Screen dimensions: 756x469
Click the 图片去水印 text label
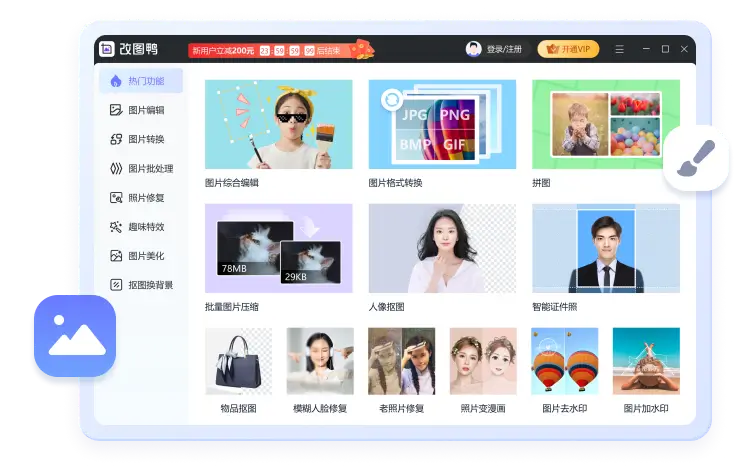click(565, 408)
